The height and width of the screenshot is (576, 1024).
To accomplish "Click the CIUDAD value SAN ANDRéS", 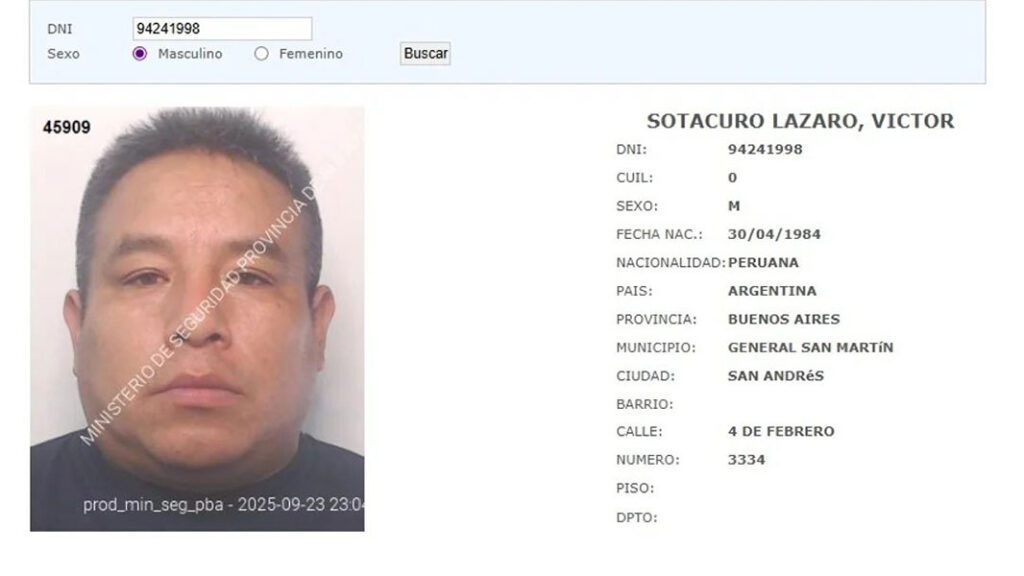I will coord(776,376).
